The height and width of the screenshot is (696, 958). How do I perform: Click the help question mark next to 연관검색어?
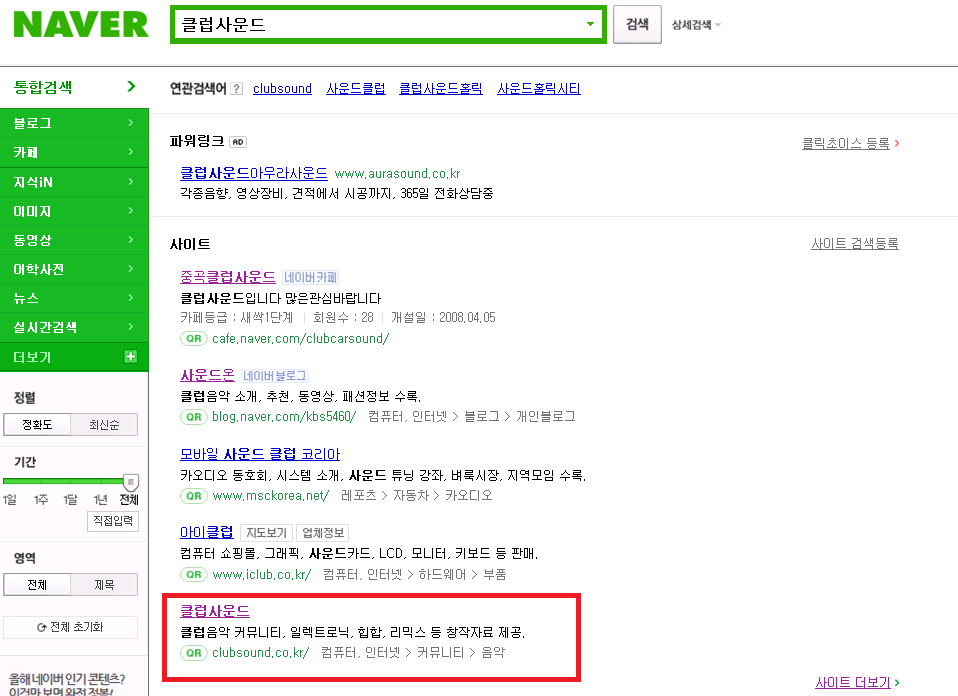click(237, 89)
